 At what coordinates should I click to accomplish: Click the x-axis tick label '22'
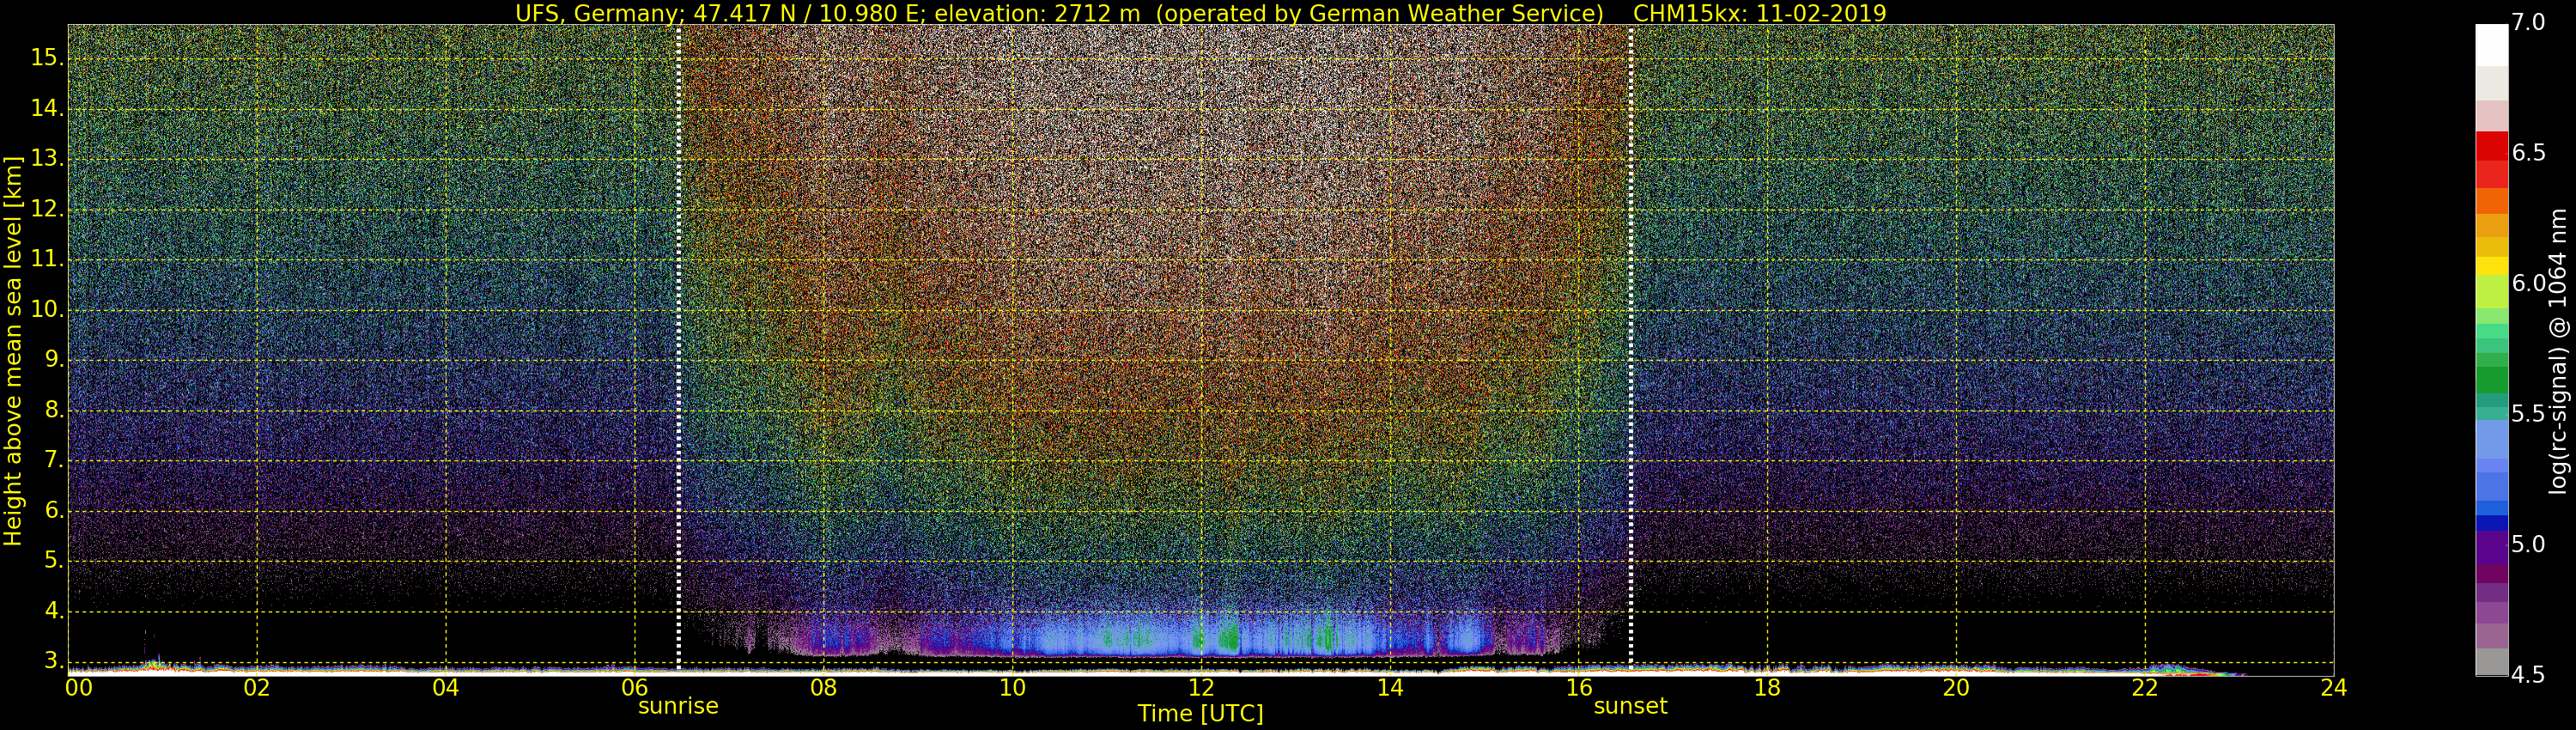click(x=2145, y=688)
